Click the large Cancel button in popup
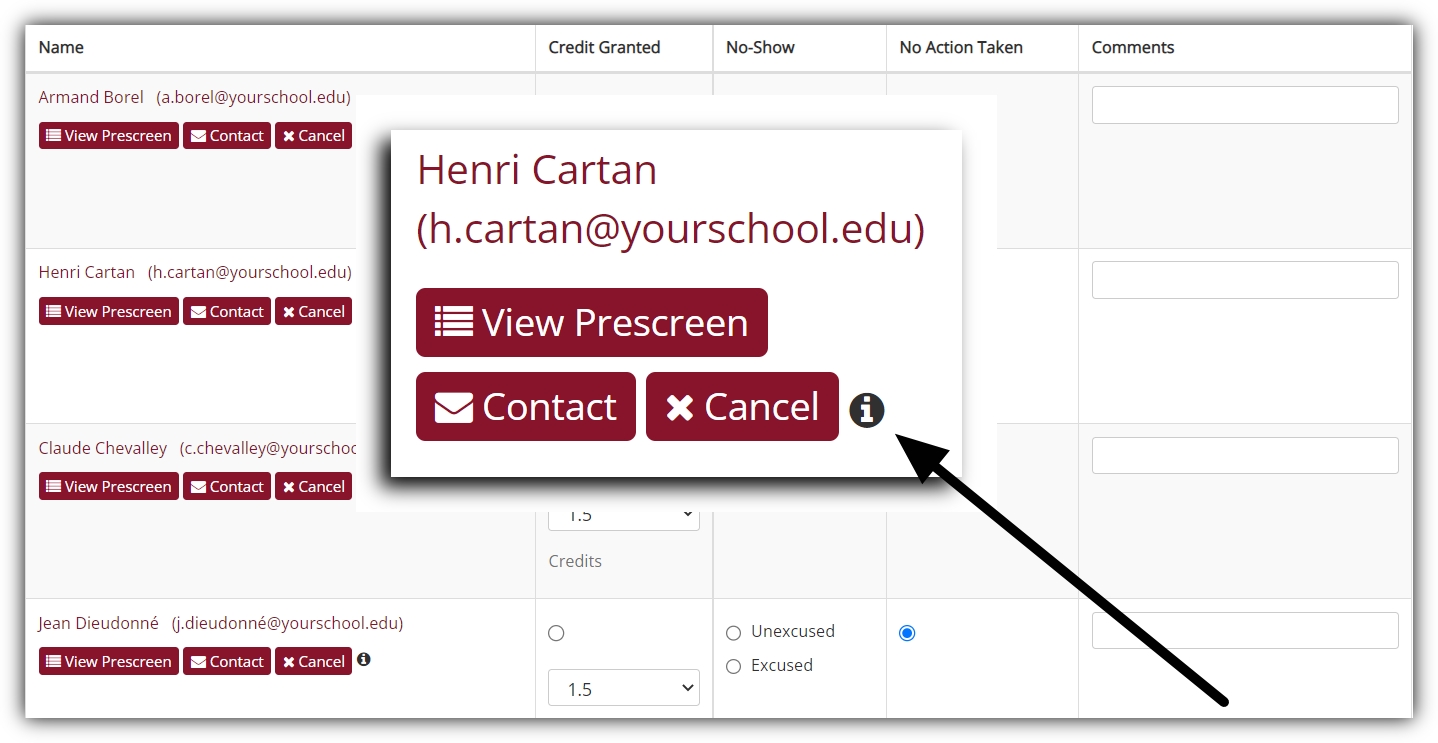Viewport: 1438px width, 743px height. point(741,407)
